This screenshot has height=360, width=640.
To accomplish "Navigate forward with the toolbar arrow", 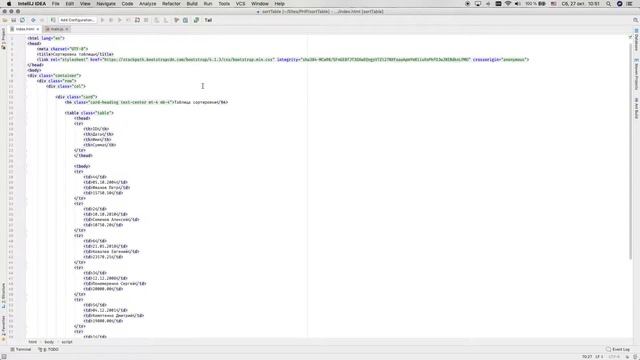I will click(42, 20).
